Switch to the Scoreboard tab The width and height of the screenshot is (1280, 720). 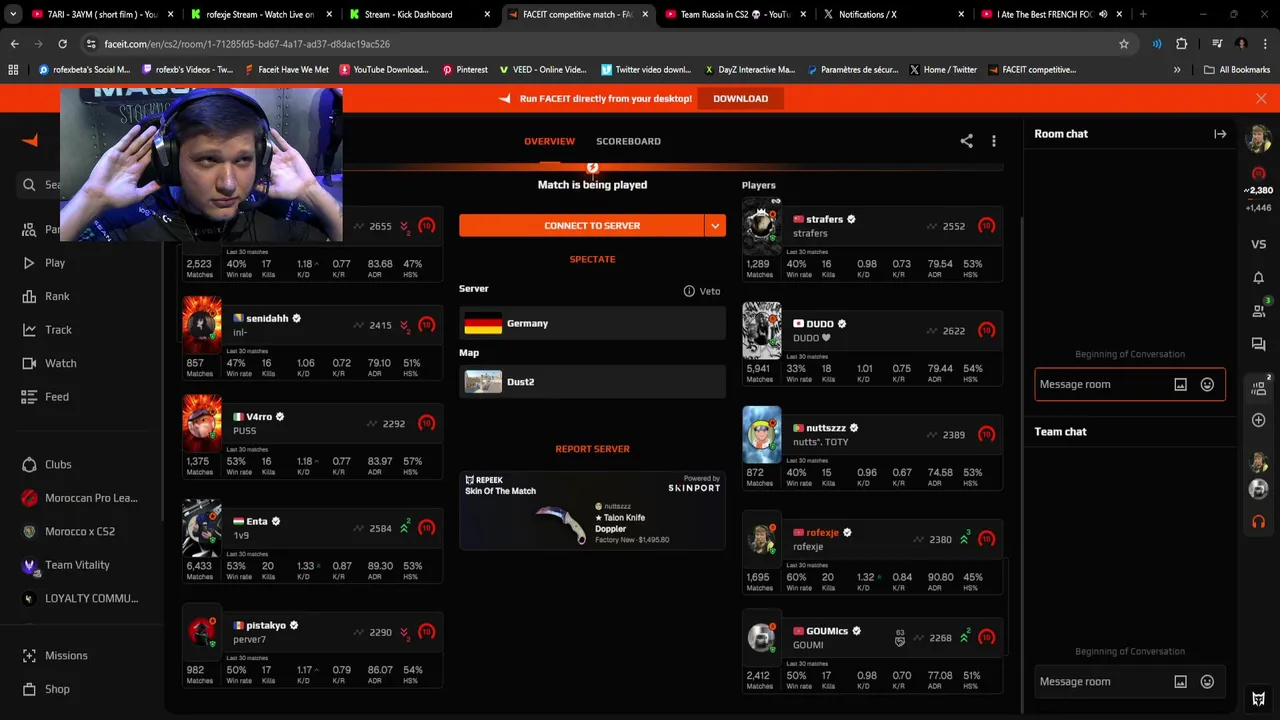pos(628,141)
